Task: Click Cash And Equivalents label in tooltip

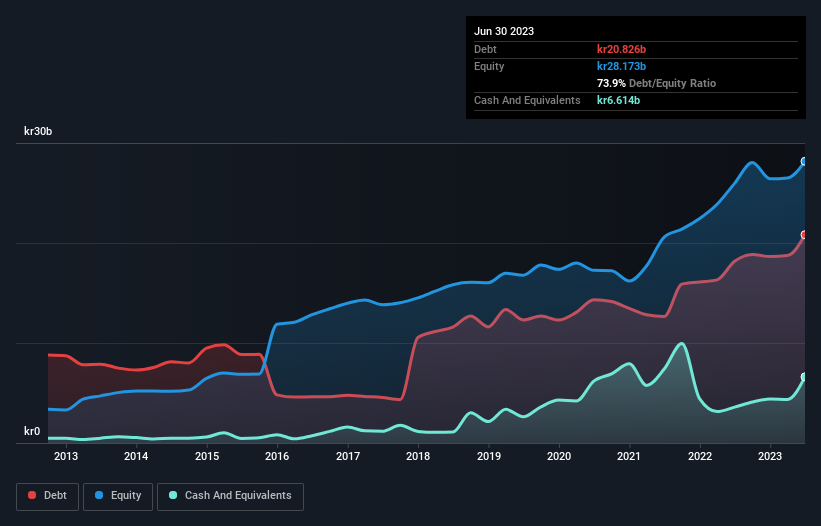Action: tap(527, 100)
